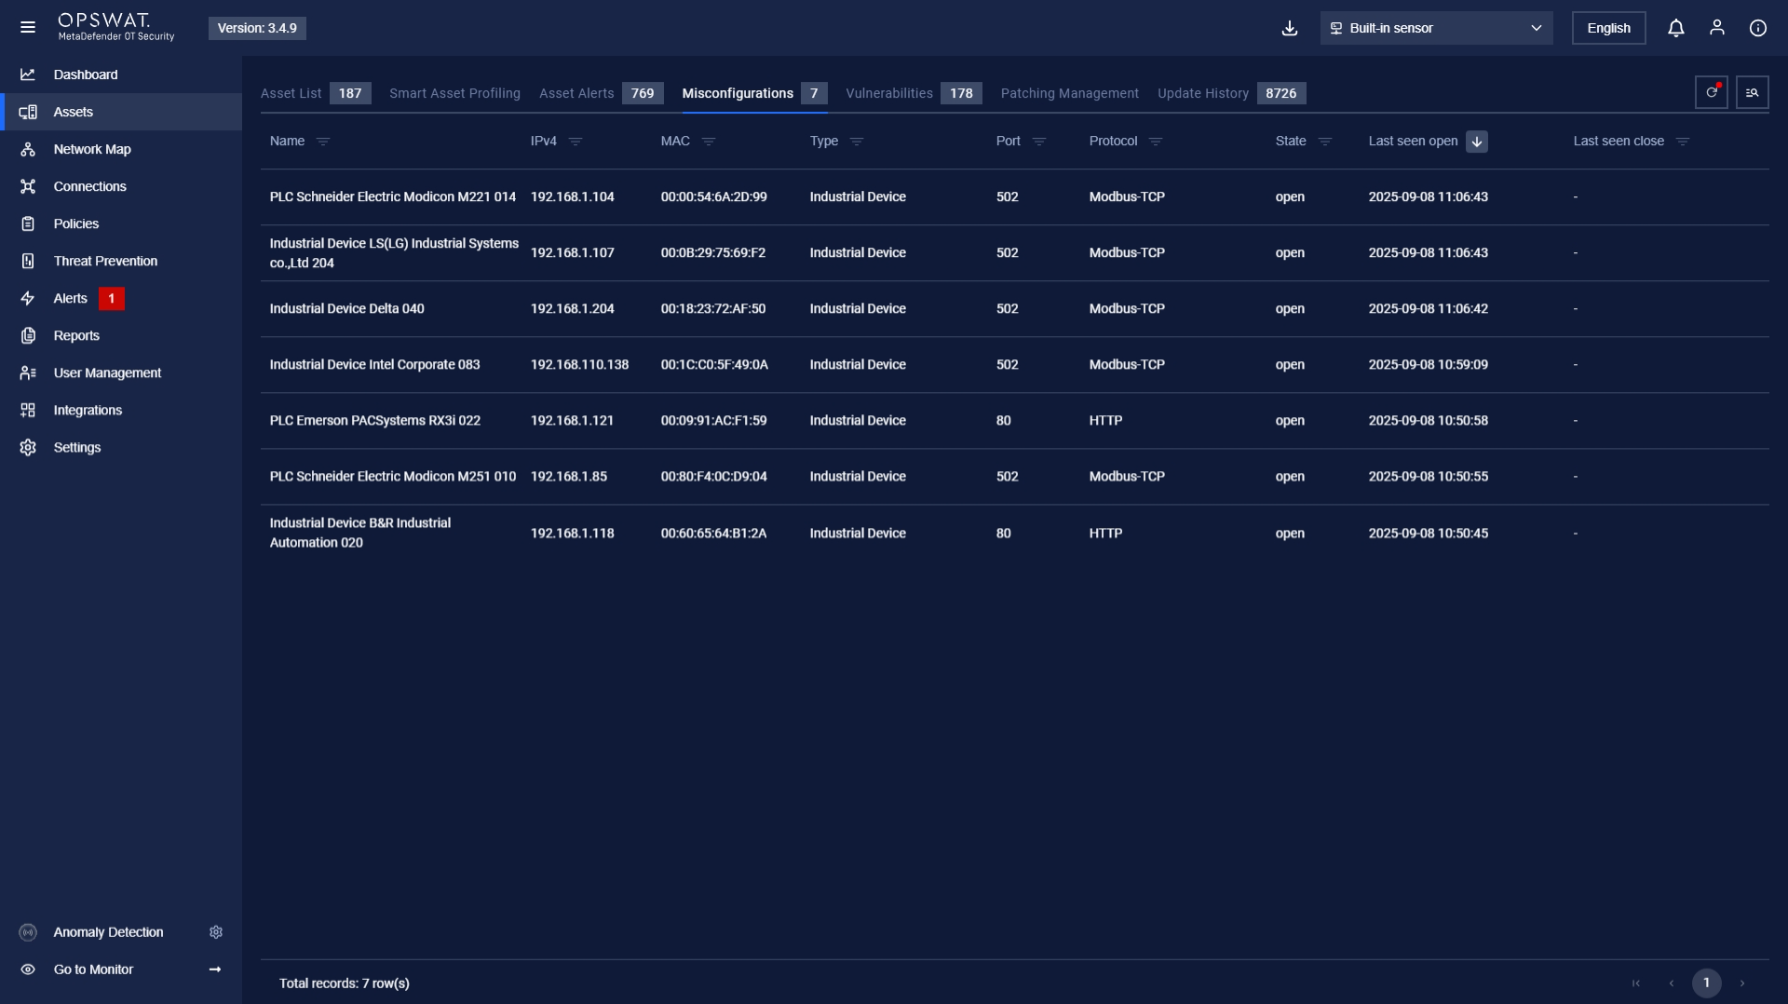Screen dimensions: 1788x1004
Task: Select the Industrial Device Delta 040 row
Action: pos(1014,309)
